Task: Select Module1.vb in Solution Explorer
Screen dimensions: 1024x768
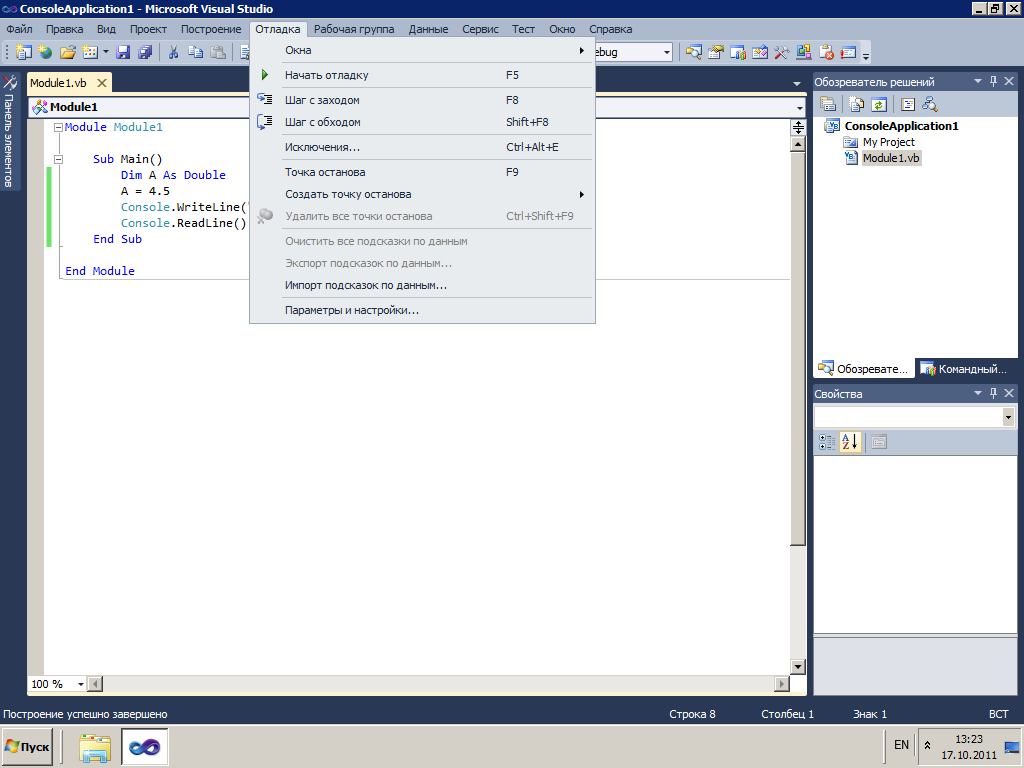Action: [x=891, y=158]
